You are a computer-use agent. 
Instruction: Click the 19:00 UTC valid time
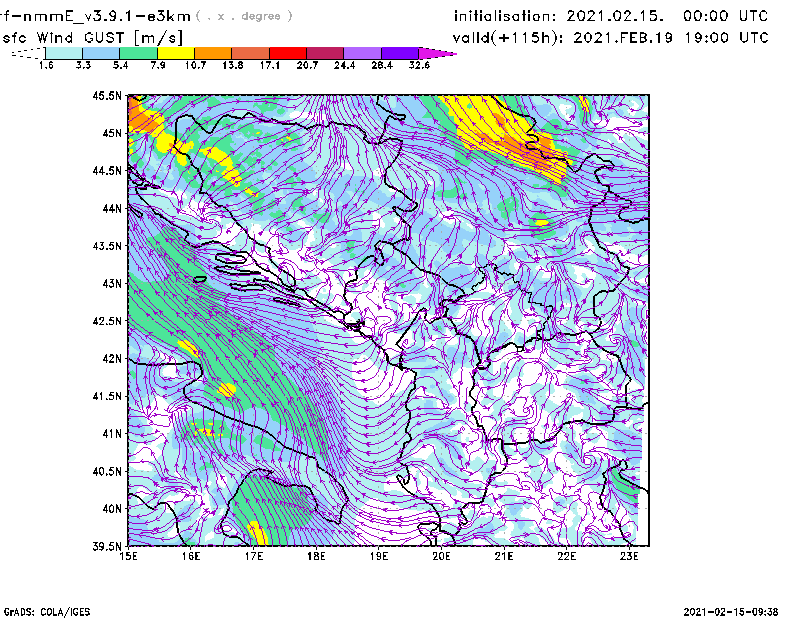pyautogui.click(x=726, y=38)
